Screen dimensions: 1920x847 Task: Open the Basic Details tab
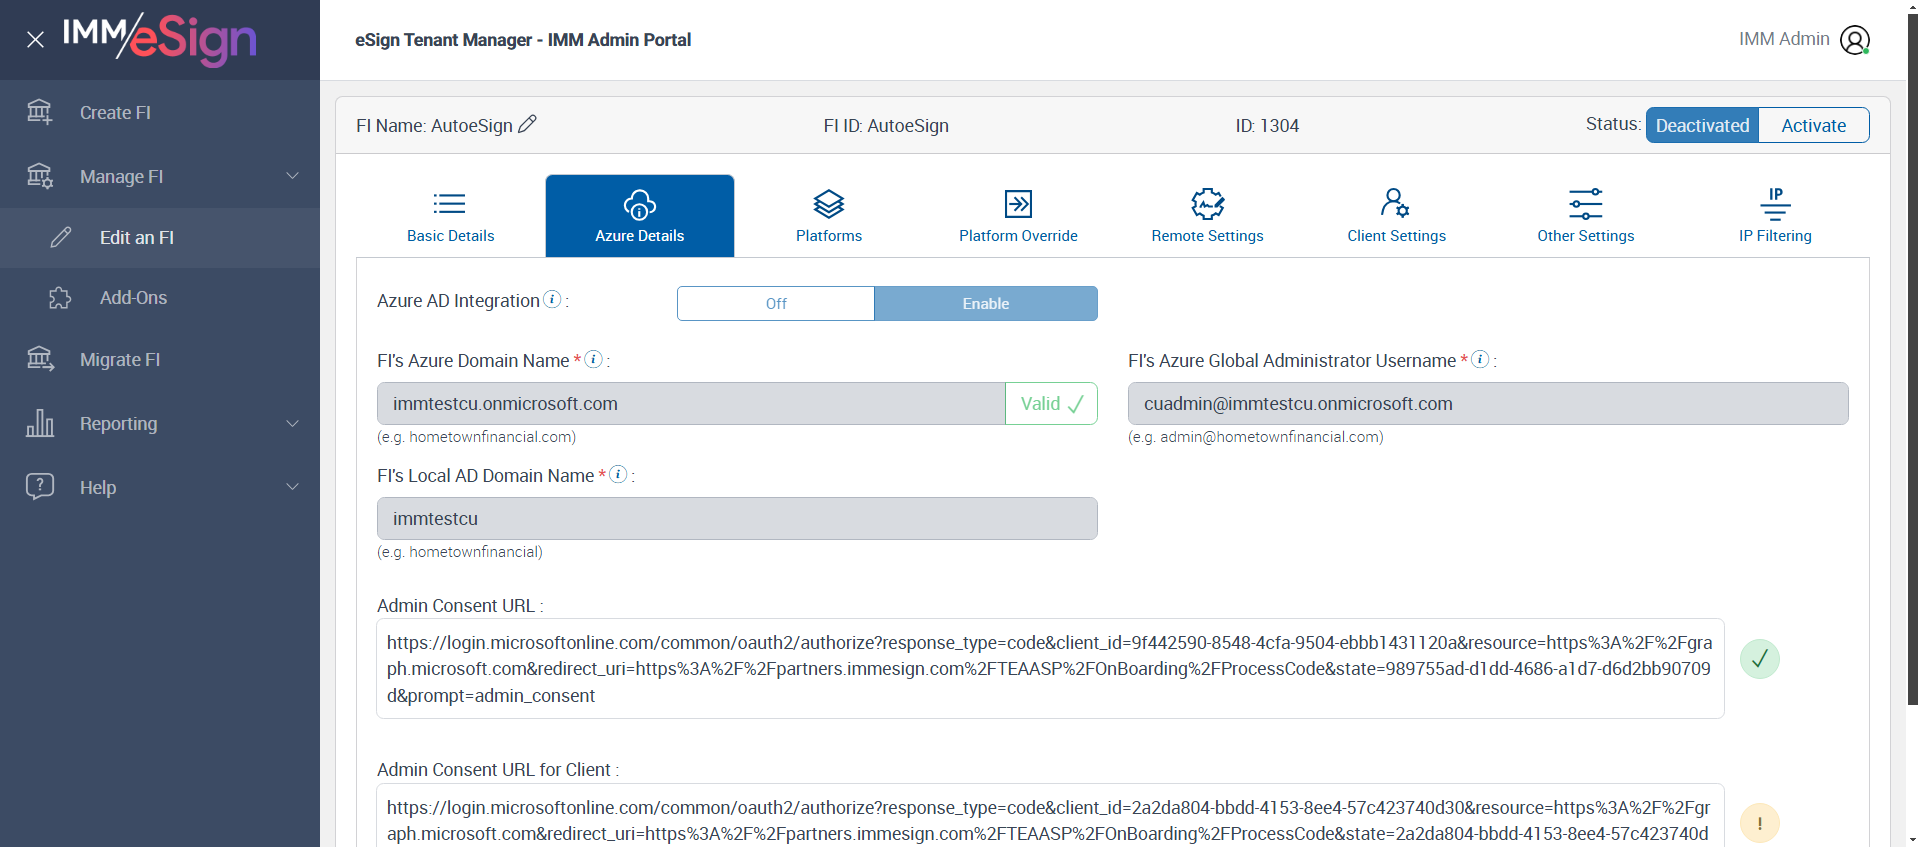pyautogui.click(x=451, y=216)
